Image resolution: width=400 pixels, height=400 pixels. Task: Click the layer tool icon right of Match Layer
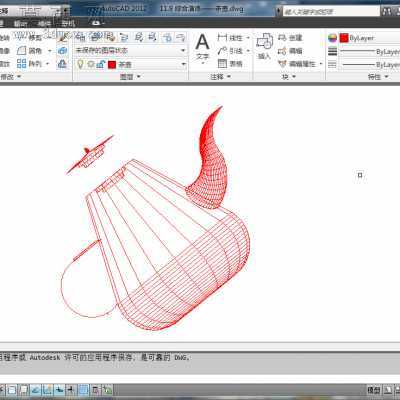[x=152, y=37]
